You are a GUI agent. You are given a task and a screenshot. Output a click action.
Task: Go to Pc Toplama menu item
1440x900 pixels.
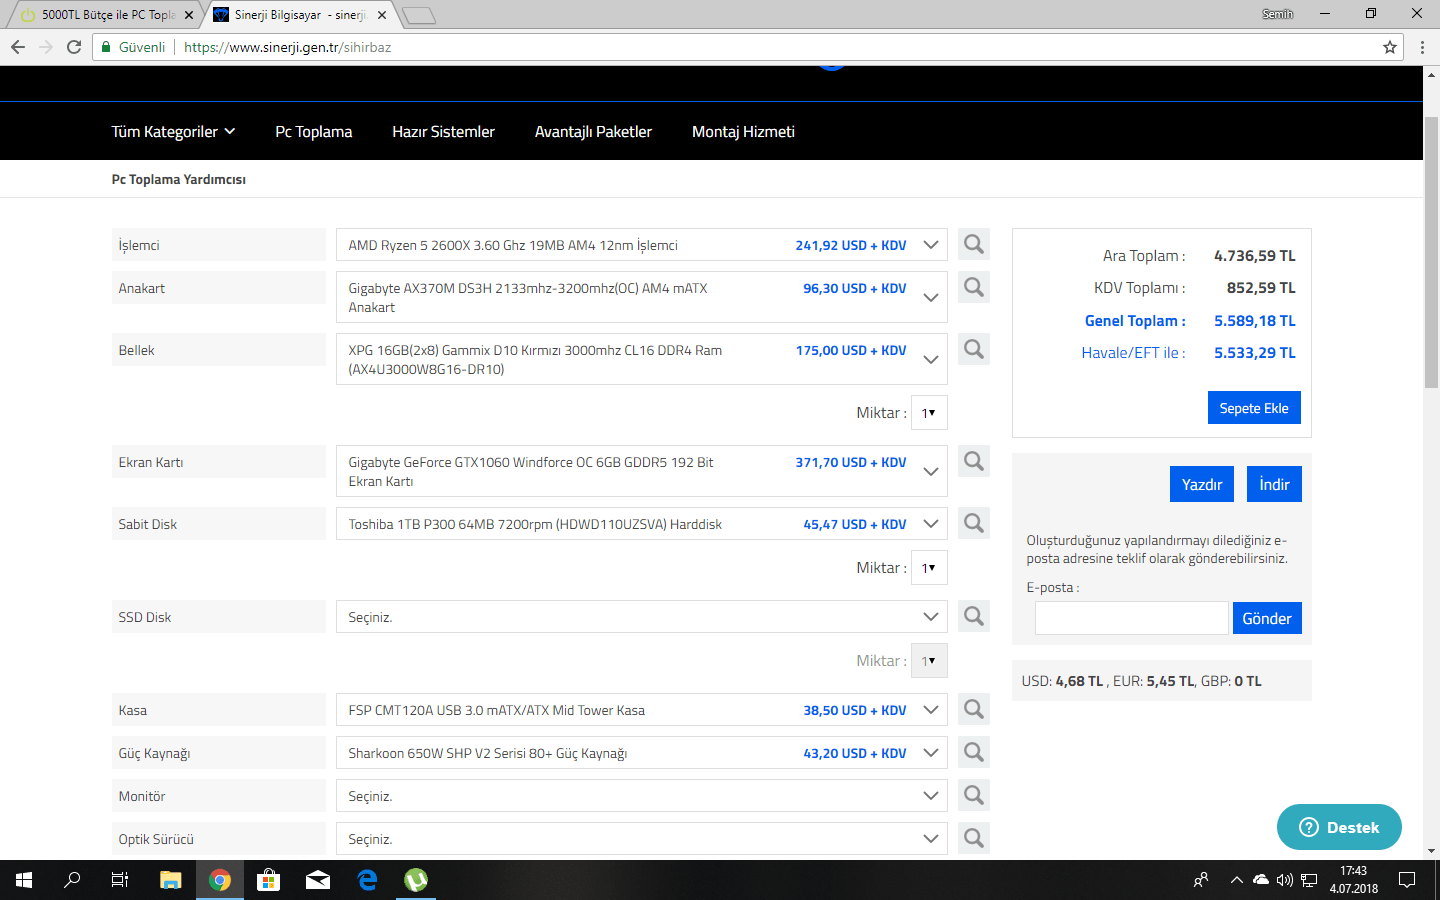(x=314, y=131)
